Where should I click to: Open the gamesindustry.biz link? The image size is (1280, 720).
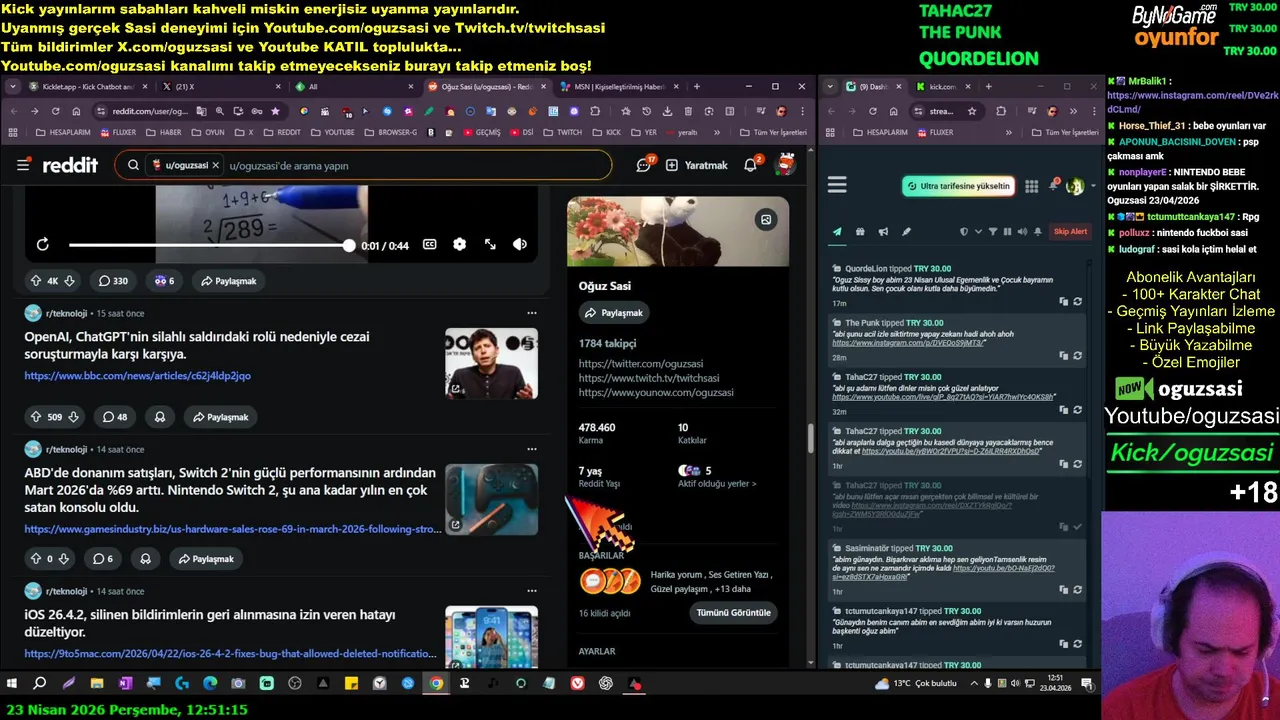[232, 529]
